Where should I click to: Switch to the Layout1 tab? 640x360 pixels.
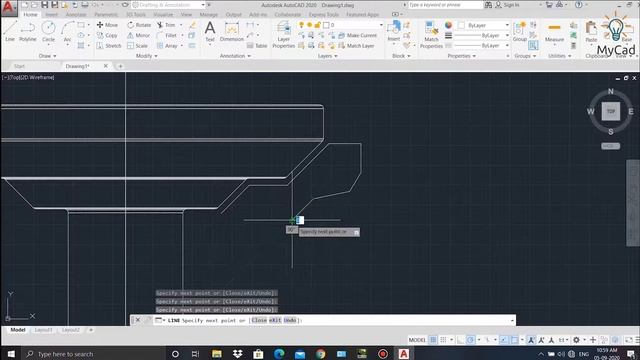point(43,330)
